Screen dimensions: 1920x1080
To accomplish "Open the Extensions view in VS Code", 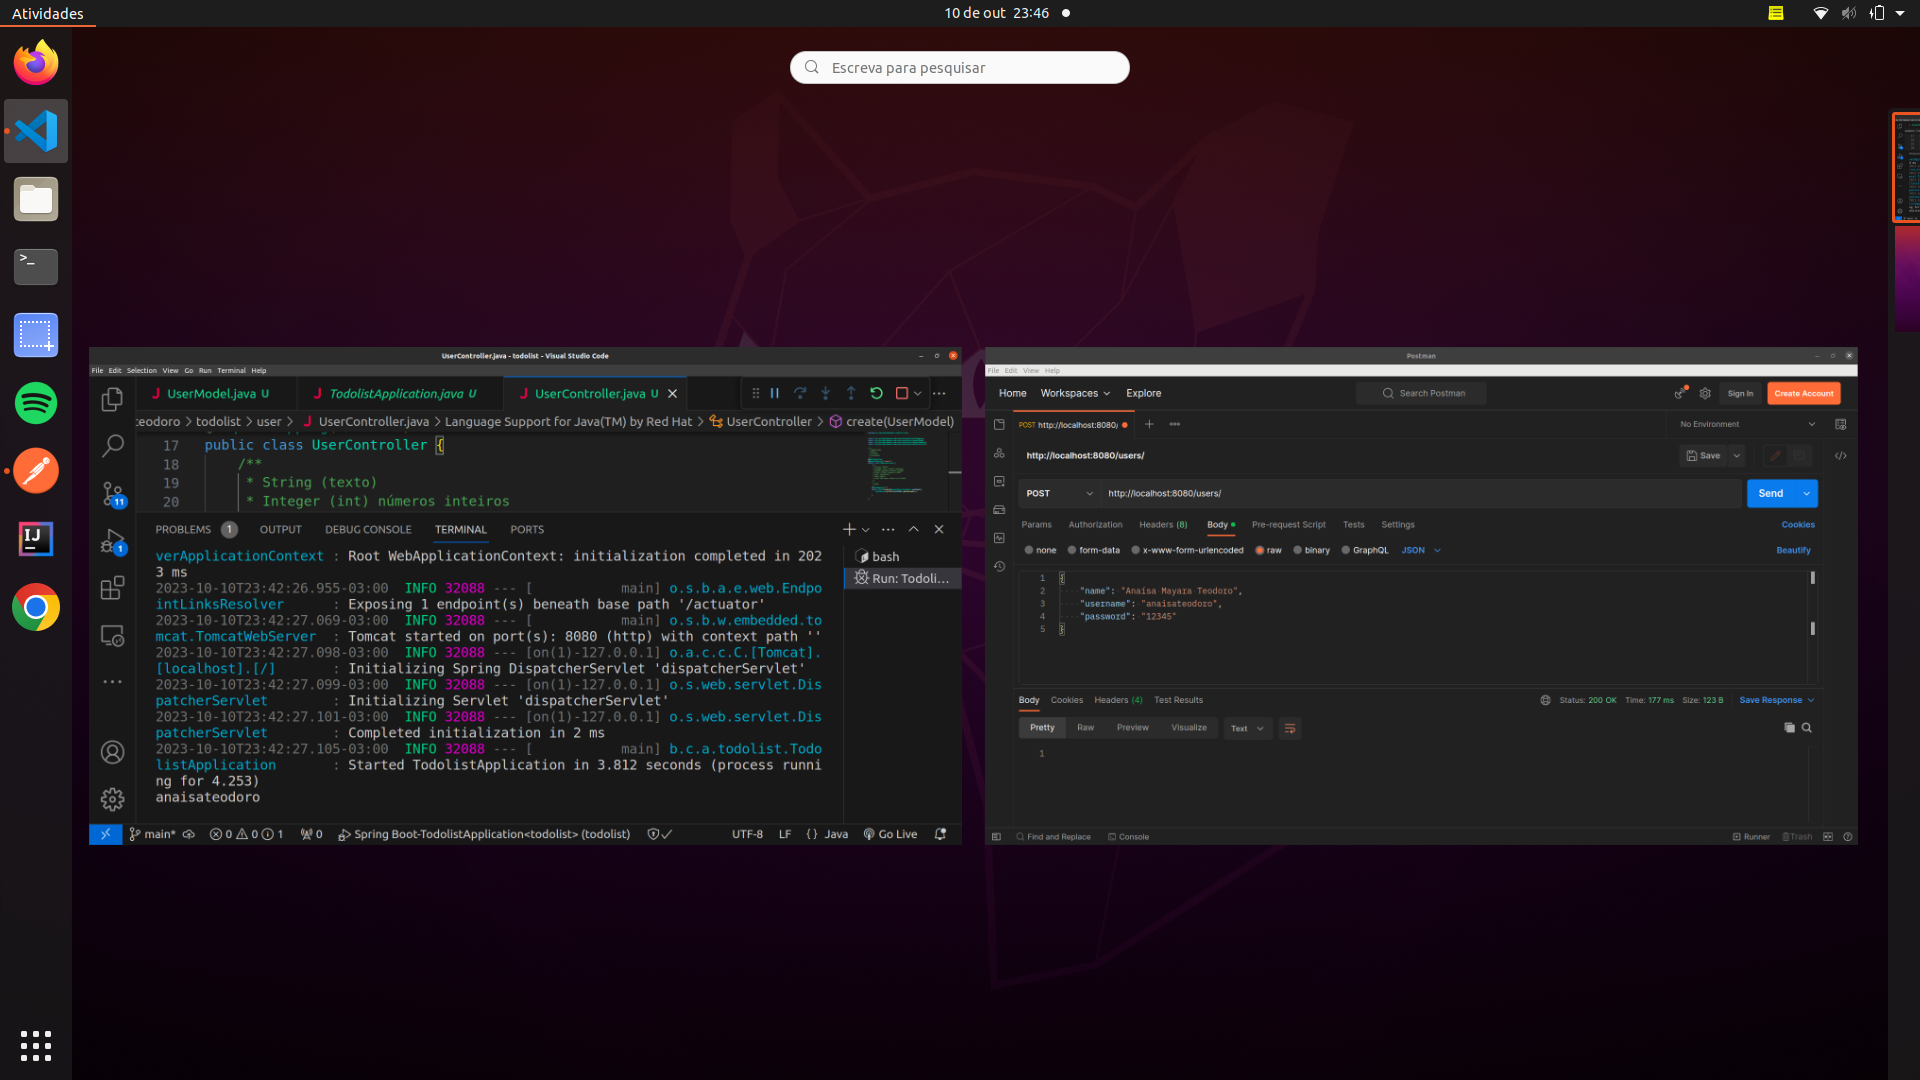I will 112,588.
